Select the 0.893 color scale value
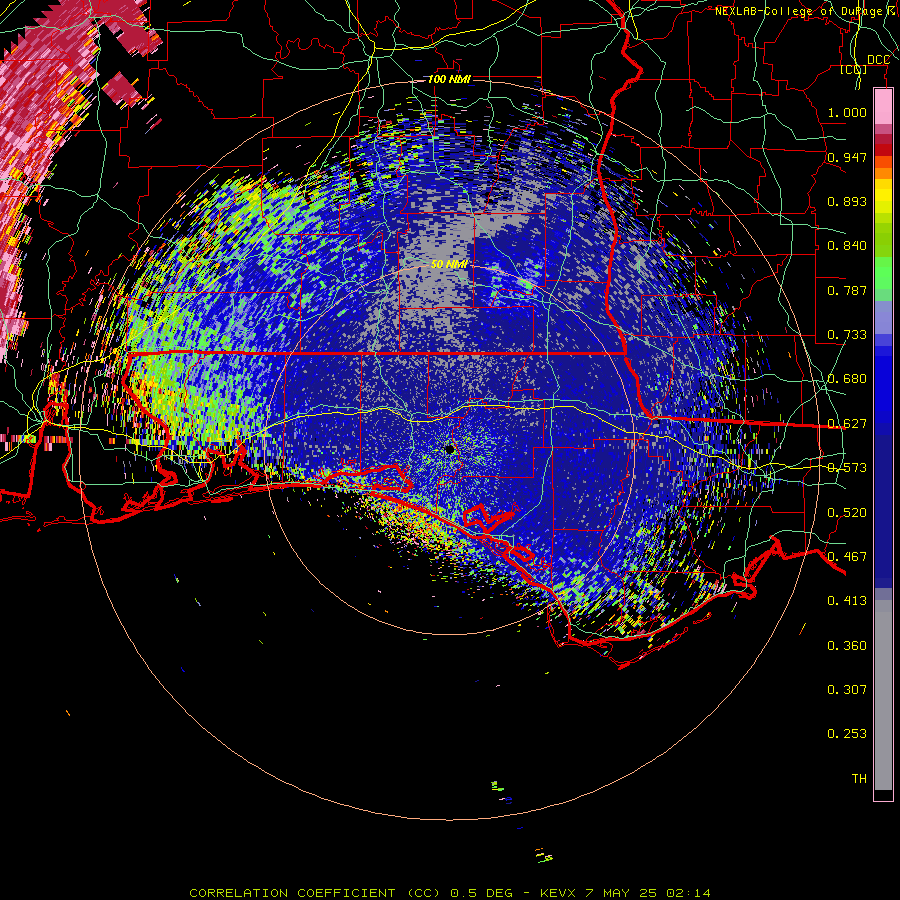The width and height of the screenshot is (900, 900). click(x=847, y=201)
